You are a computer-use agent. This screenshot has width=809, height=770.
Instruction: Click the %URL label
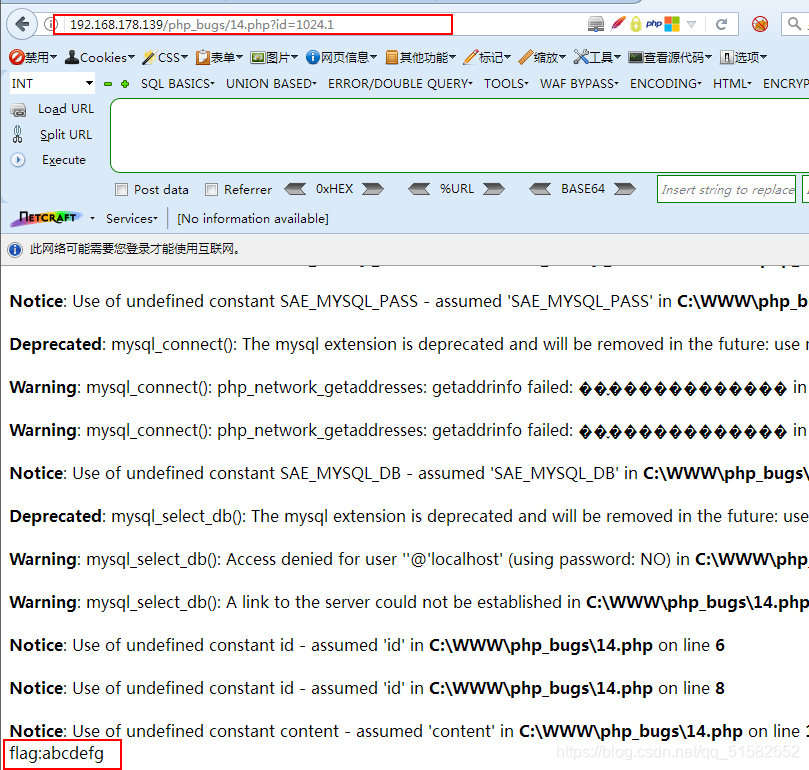click(x=457, y=189)
